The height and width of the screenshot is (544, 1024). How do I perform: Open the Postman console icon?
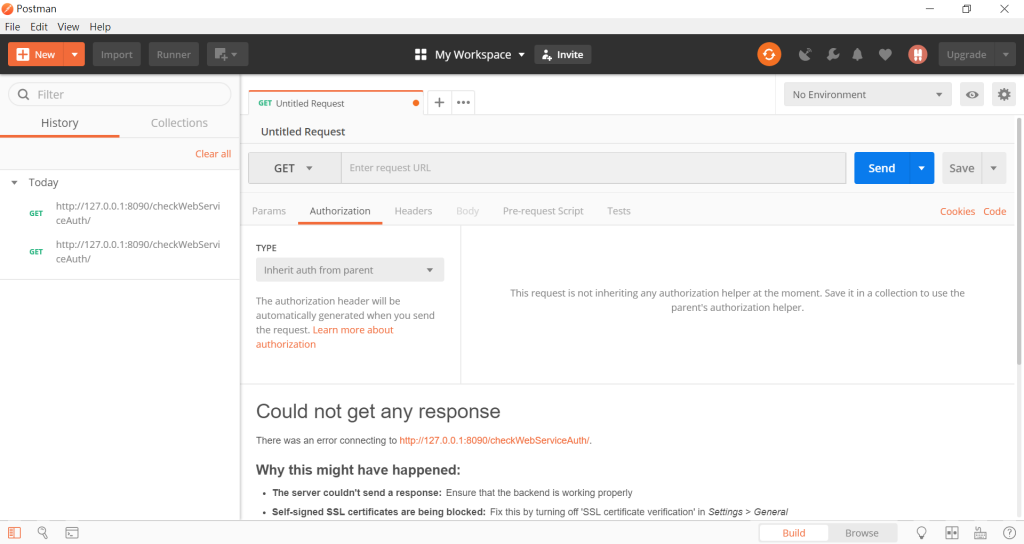click(72, 533)
